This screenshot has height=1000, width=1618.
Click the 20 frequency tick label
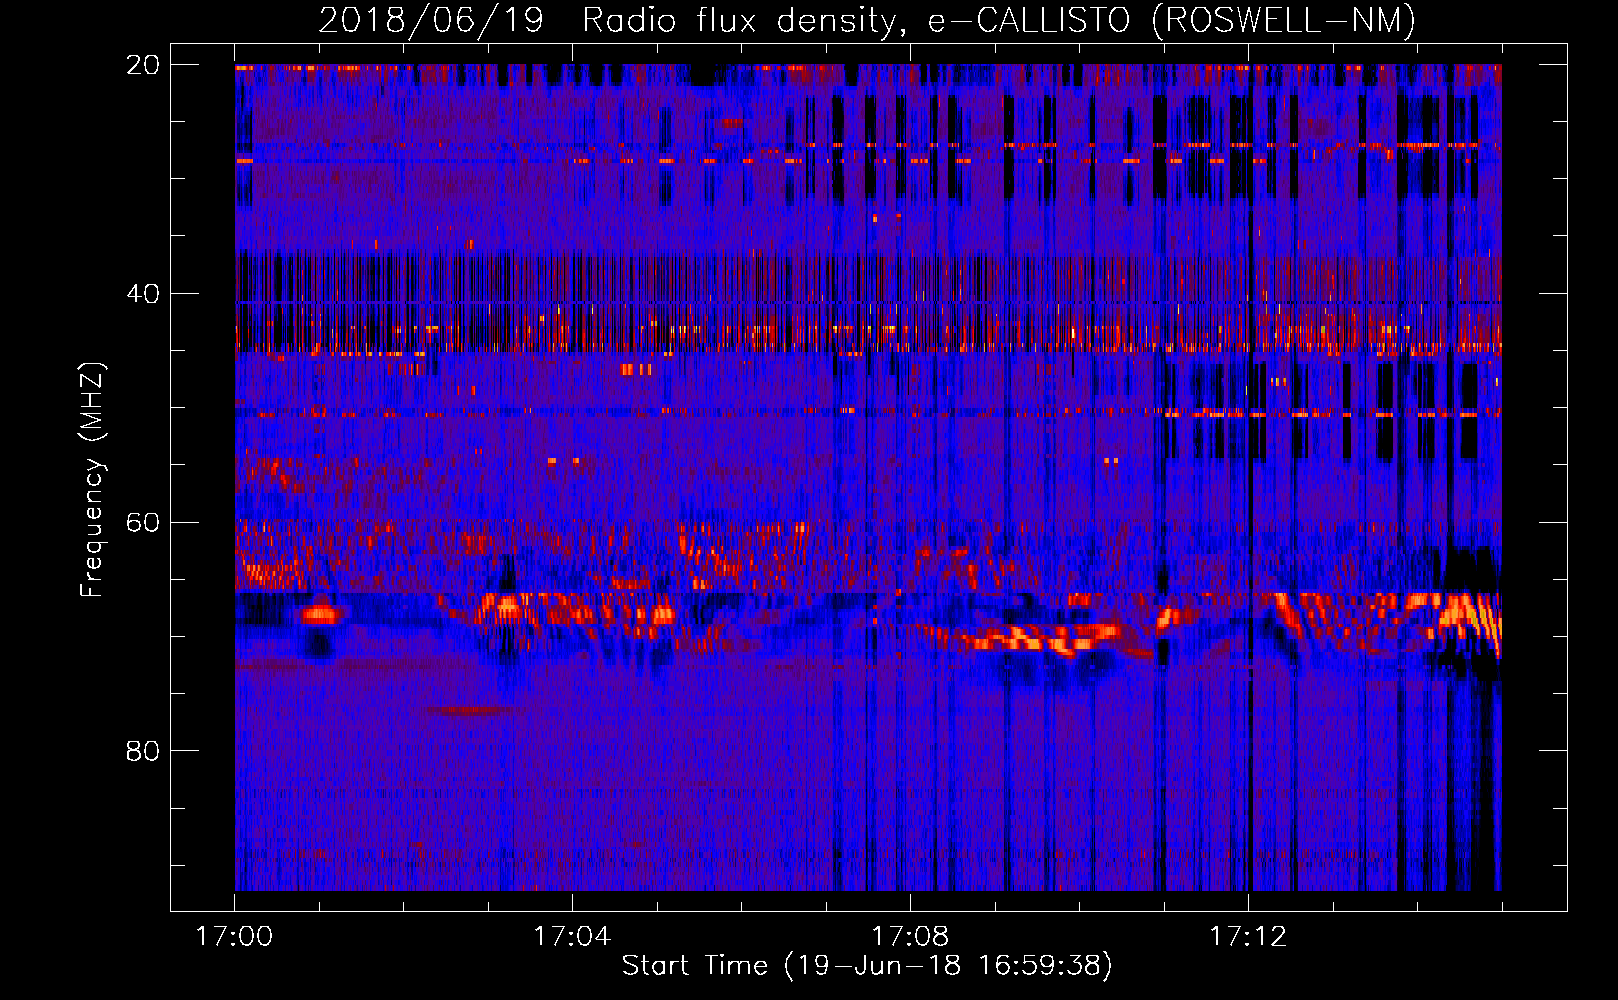[142, 65]
